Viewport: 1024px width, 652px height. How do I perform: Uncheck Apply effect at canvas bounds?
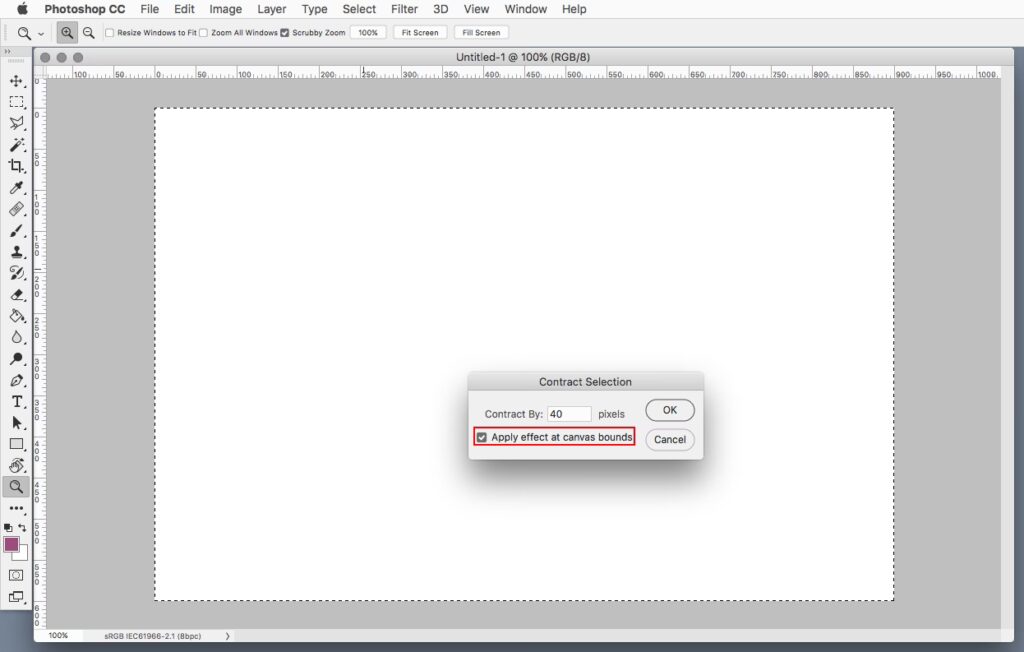482,438
